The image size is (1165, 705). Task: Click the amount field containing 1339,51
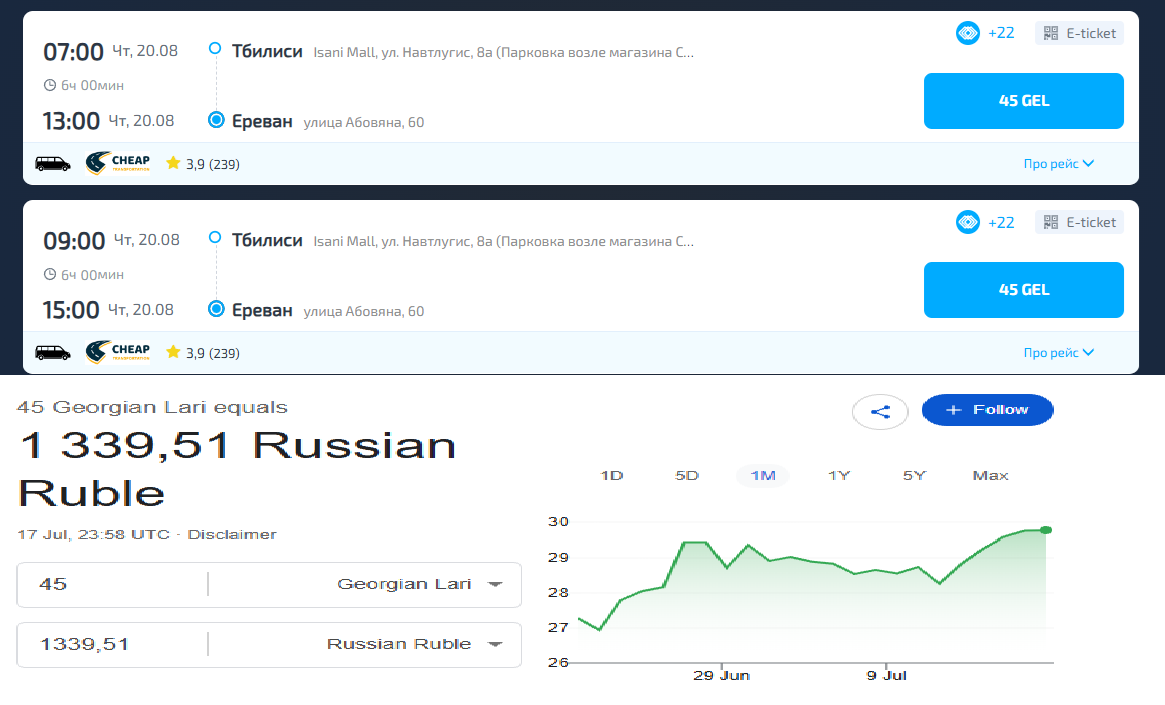coord(111,644)
